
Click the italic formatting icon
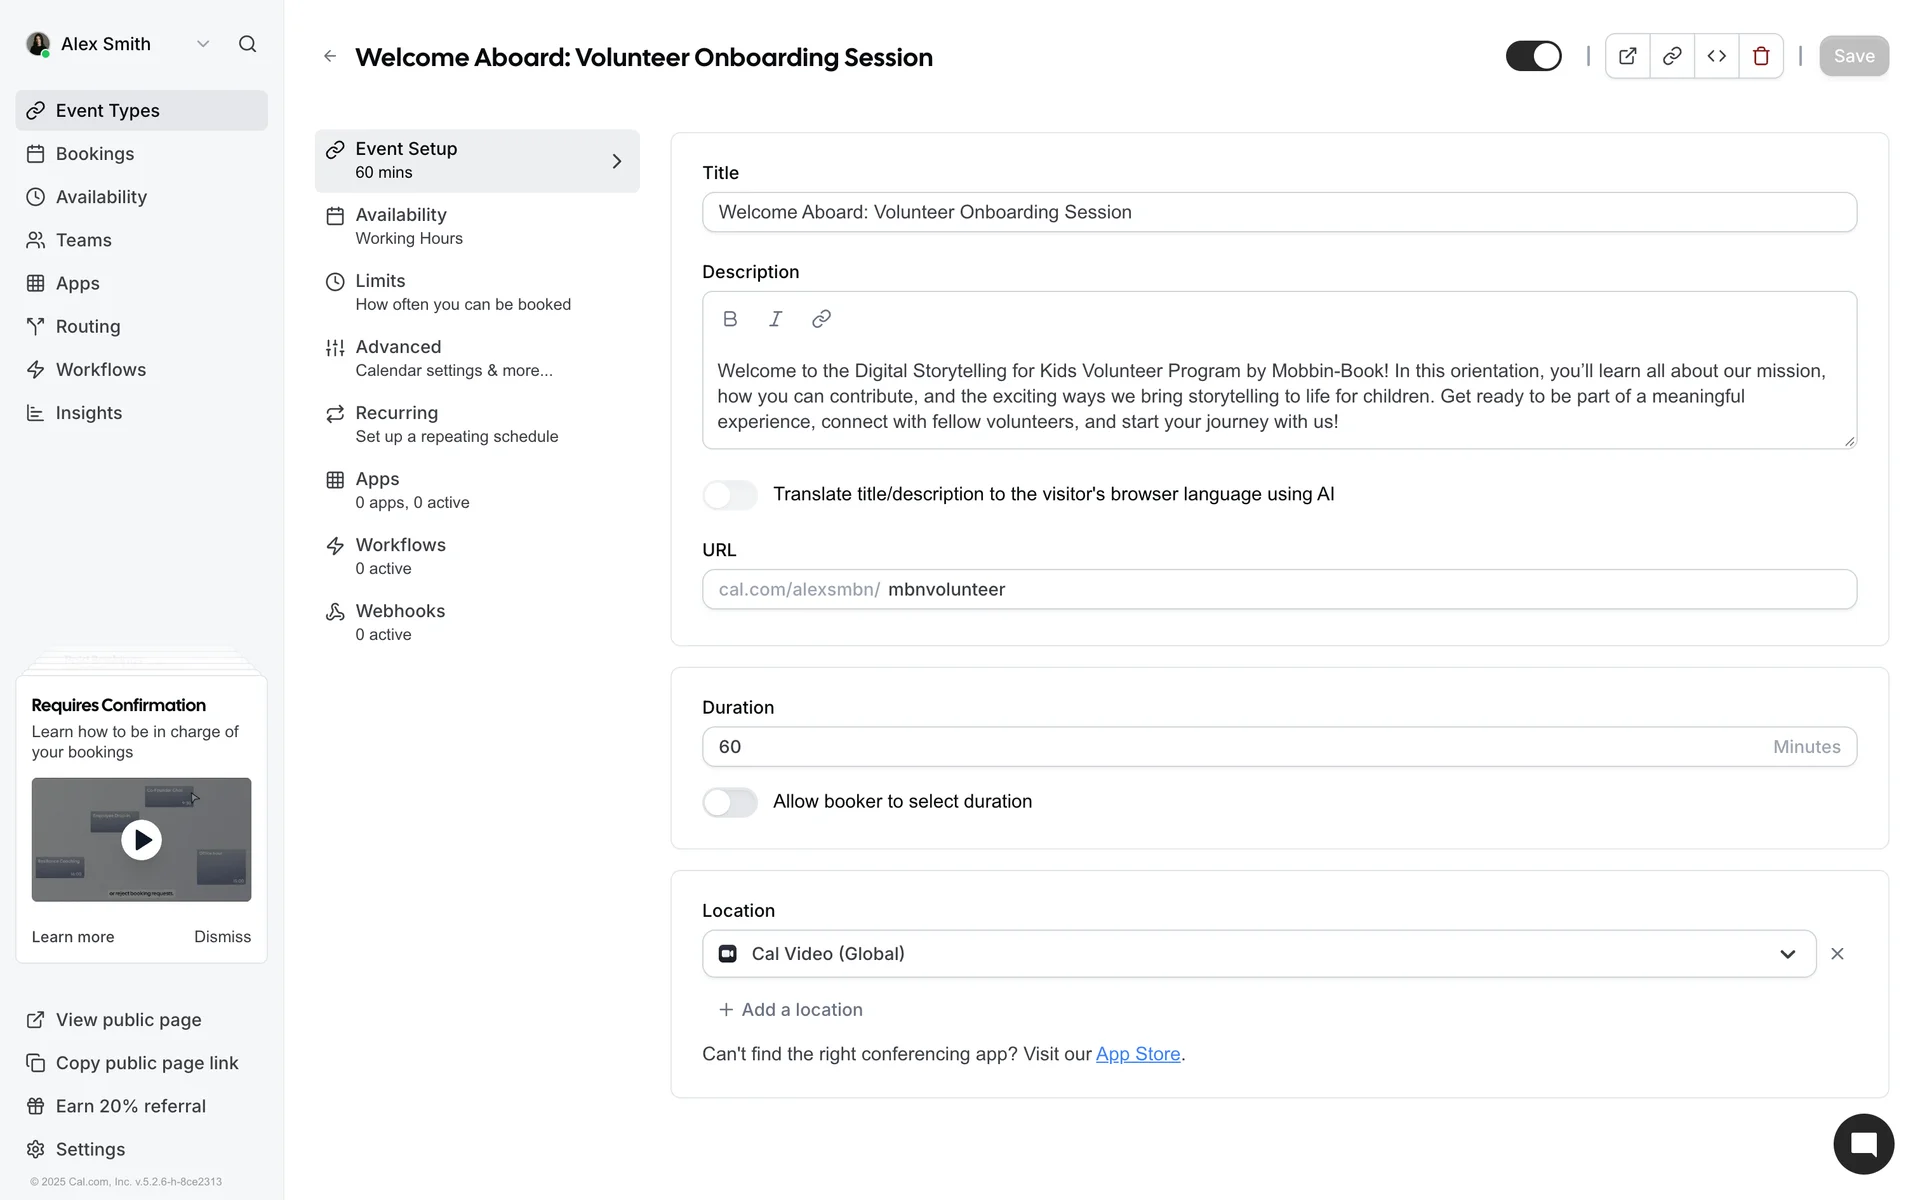point(775,319)
